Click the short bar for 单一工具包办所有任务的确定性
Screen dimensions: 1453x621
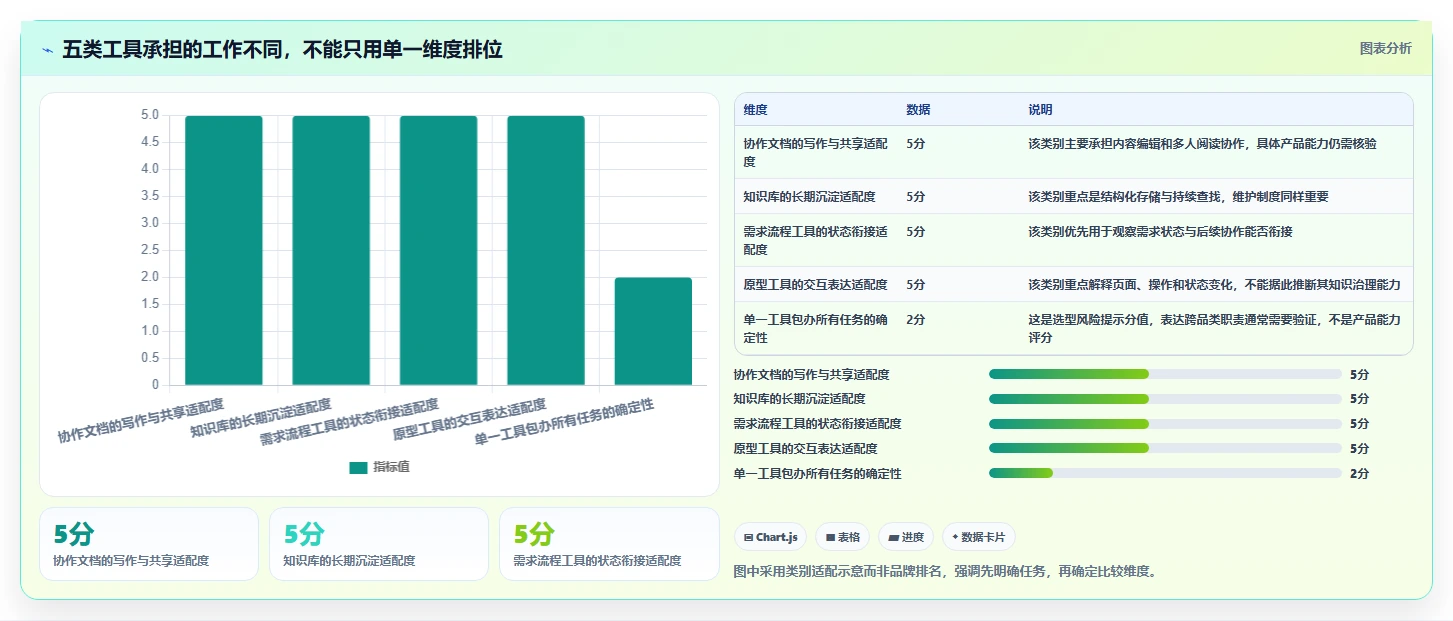pyautogui.click(x=653, y=331)
